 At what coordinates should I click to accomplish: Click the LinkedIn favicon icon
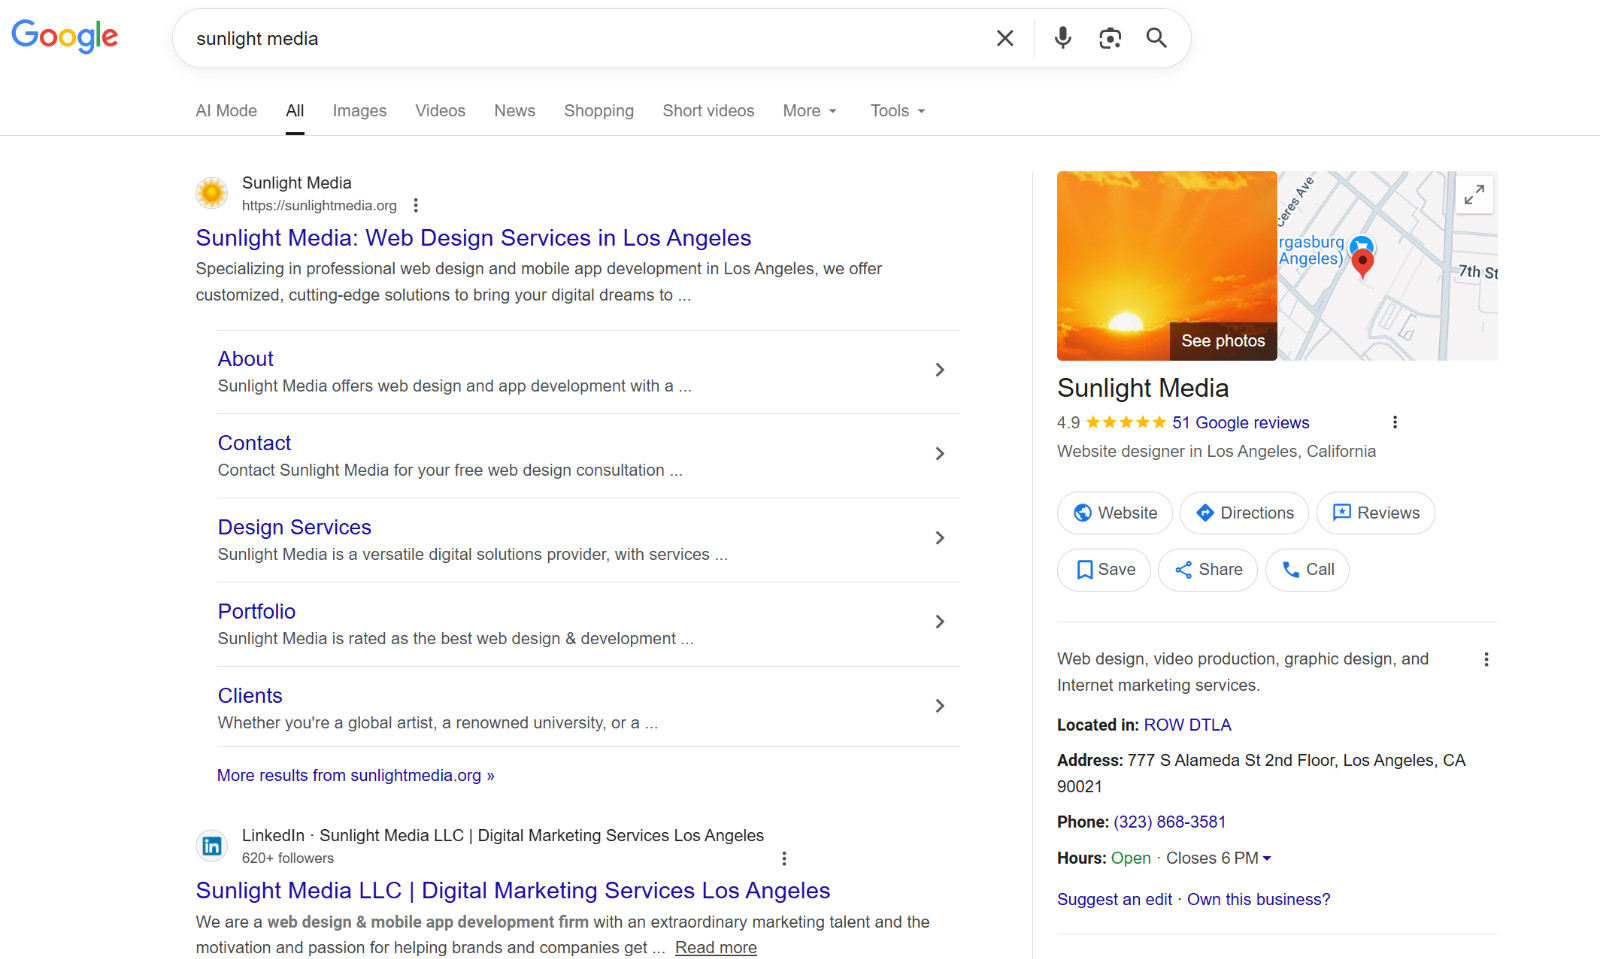point(212,846)
